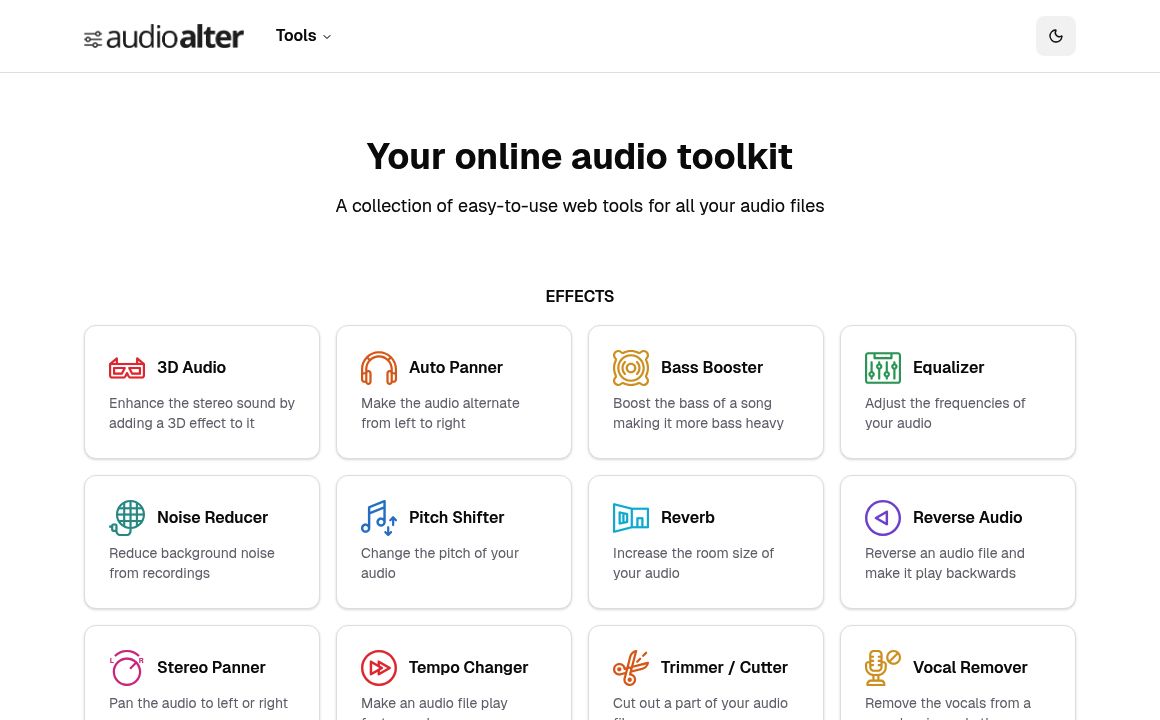The image size is (1160, 720).
Task: Select the Noise Reducer globe icon
Action: tap(127, 518)
